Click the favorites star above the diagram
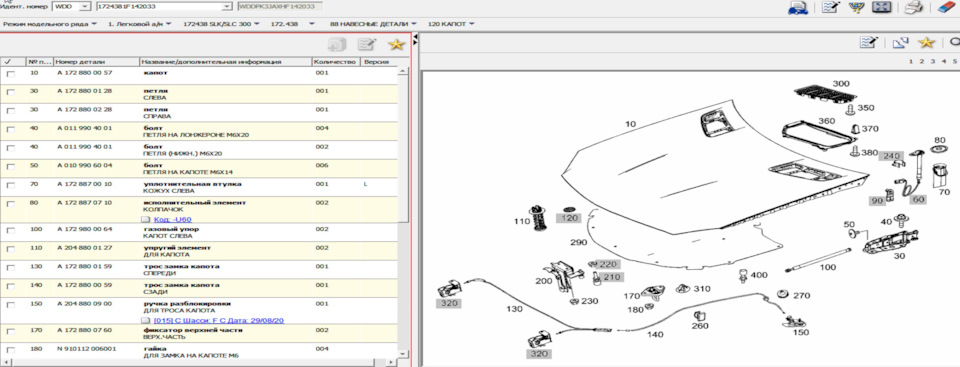 (x=926, y=42)
